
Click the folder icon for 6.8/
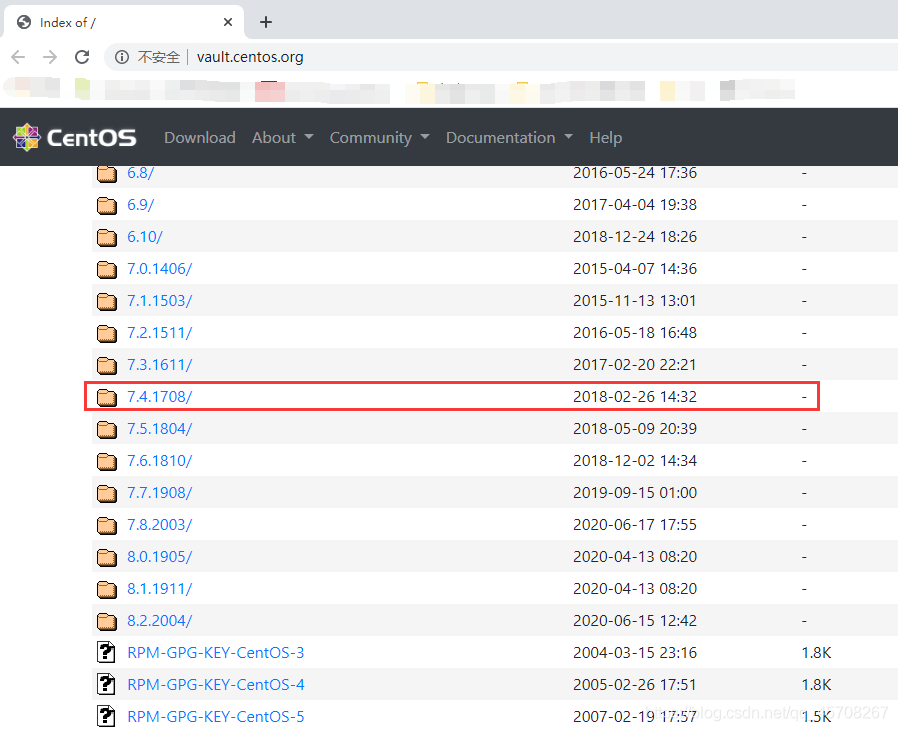[107, 174]
